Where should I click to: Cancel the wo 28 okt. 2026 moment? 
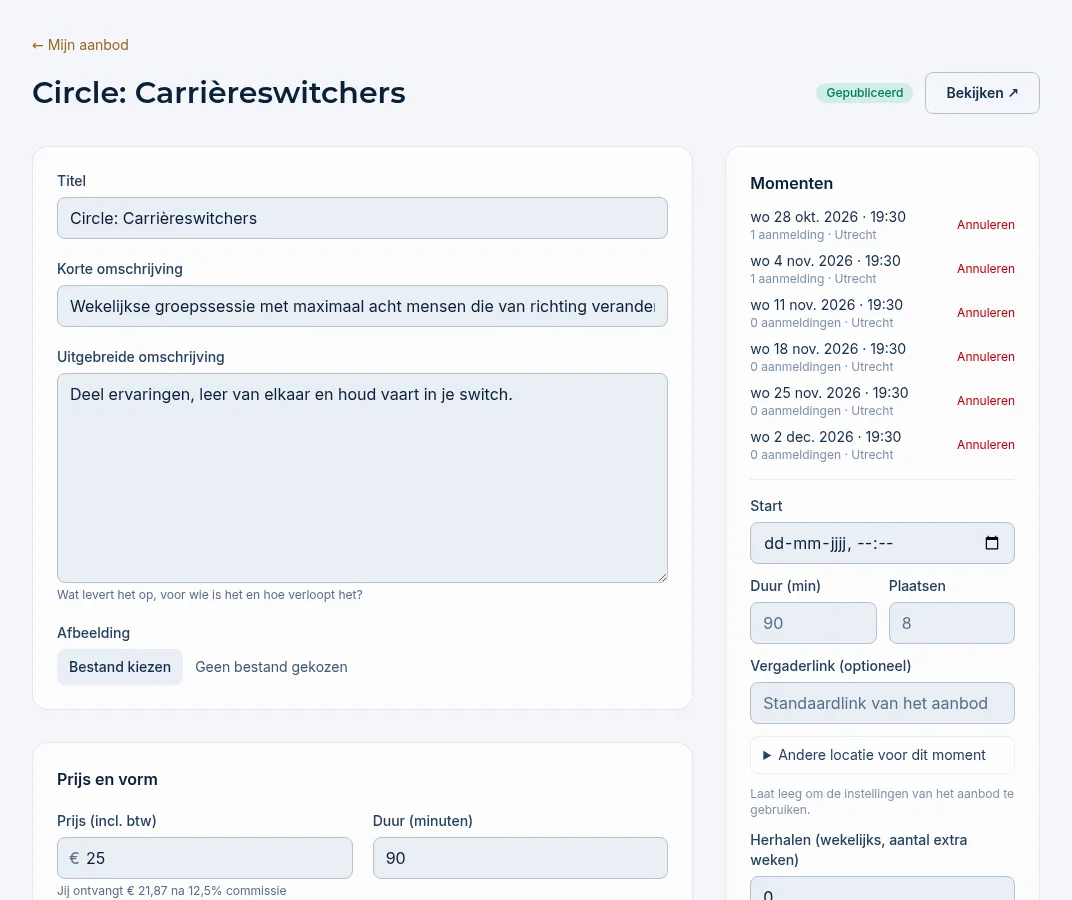pyautogui.click(x=985, y=225)
